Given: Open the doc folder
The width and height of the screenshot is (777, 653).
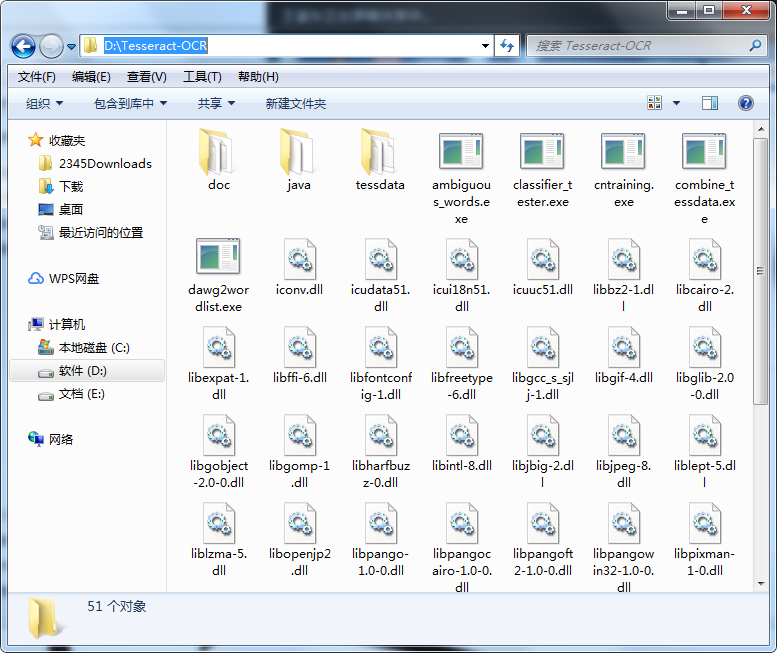Looking at the screenshot, I should click(x=214, y=152).
